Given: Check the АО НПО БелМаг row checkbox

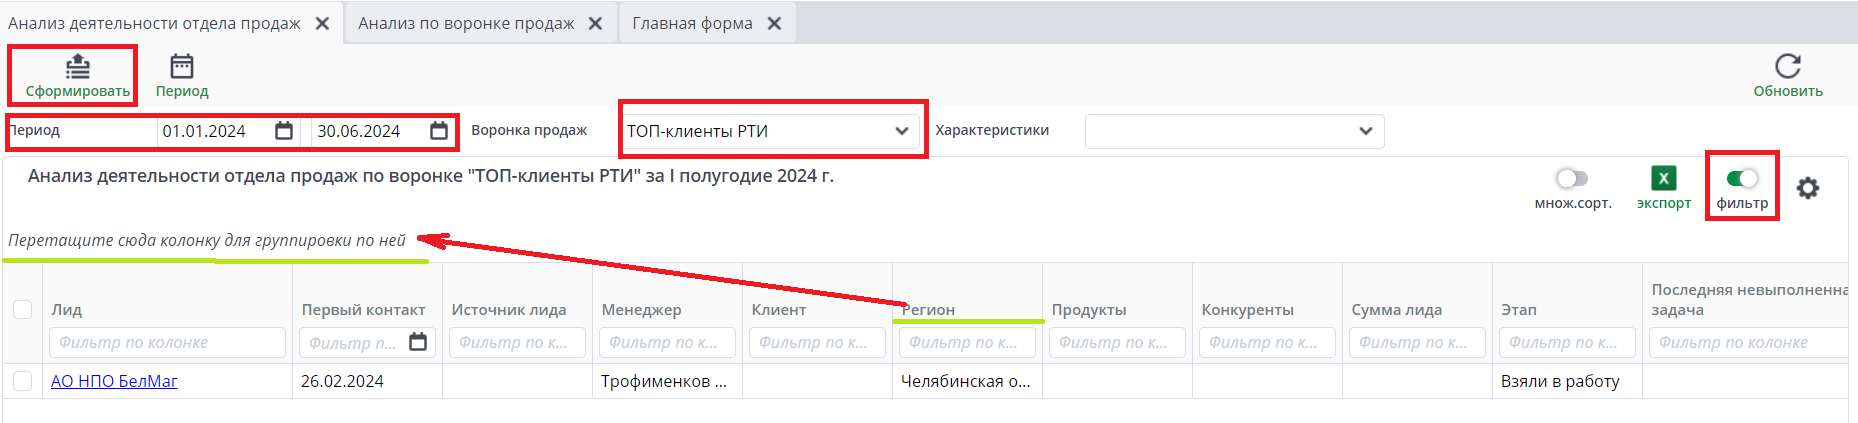Looking at the screenshot, I should pyautogui.click(x=22, y=381).
